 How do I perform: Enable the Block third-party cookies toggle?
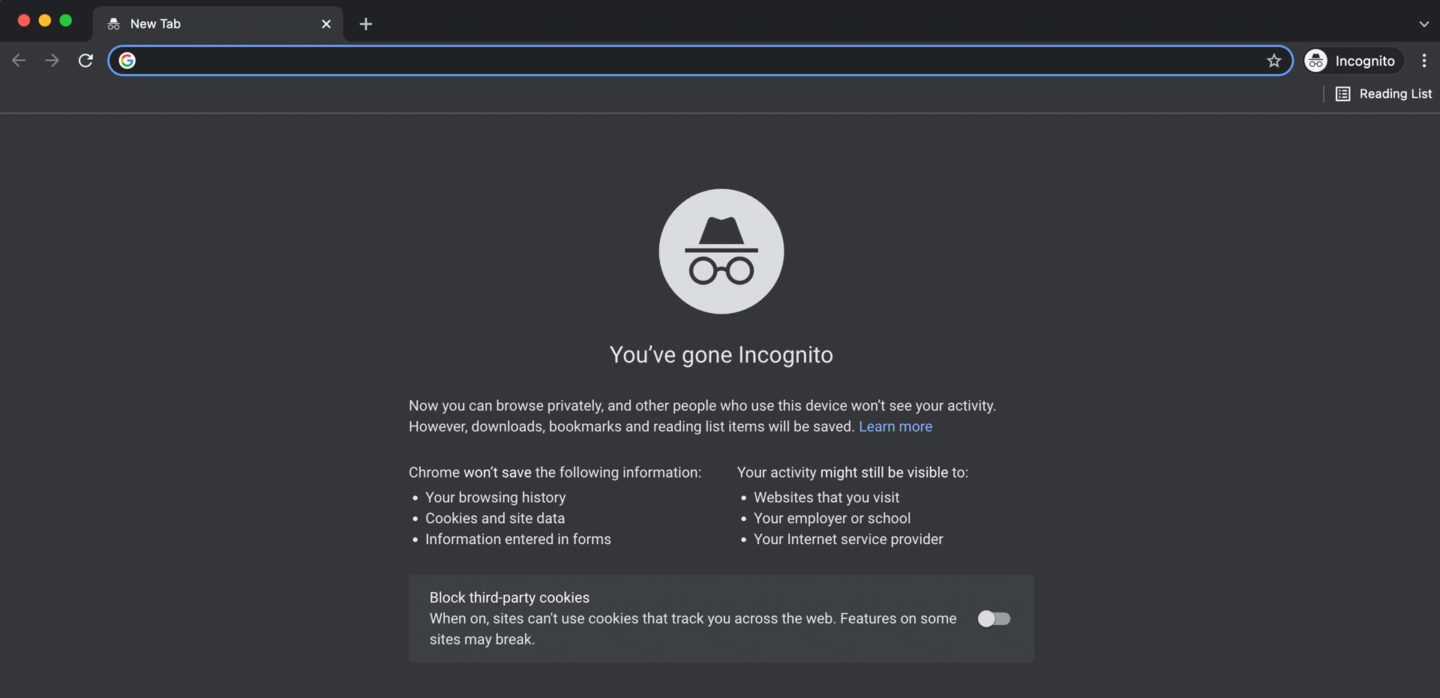pos(994,619)
